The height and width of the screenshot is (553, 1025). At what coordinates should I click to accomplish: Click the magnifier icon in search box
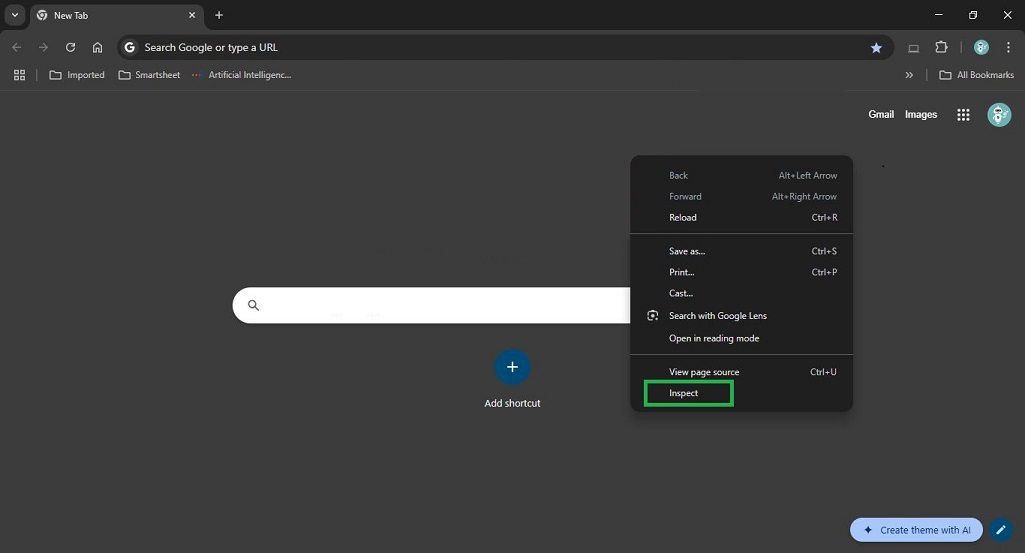pyautogui.click(x=254, y=305)
